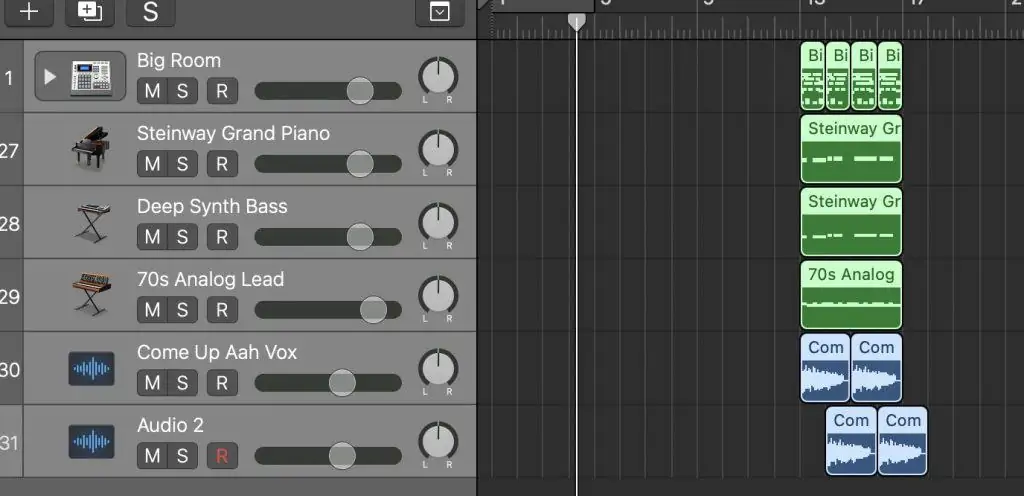Image resolution: width=1024 pixels, height=496 pixels.
Task: Click the 70s Analog Lead volume slider thumb
Action: pos(374,310)
